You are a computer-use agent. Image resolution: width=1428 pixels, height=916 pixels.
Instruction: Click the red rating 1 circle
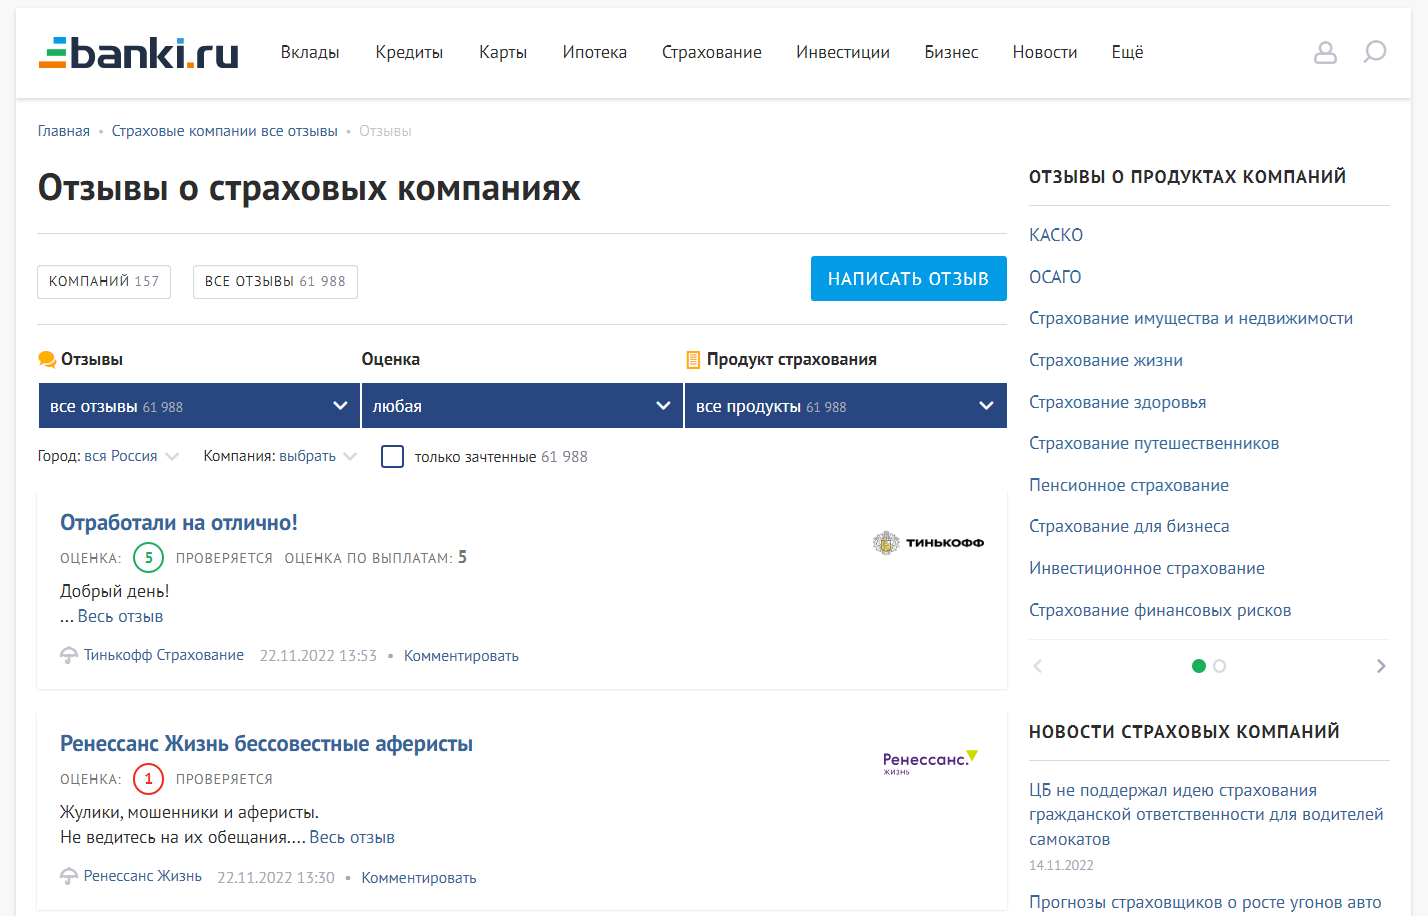148,779
